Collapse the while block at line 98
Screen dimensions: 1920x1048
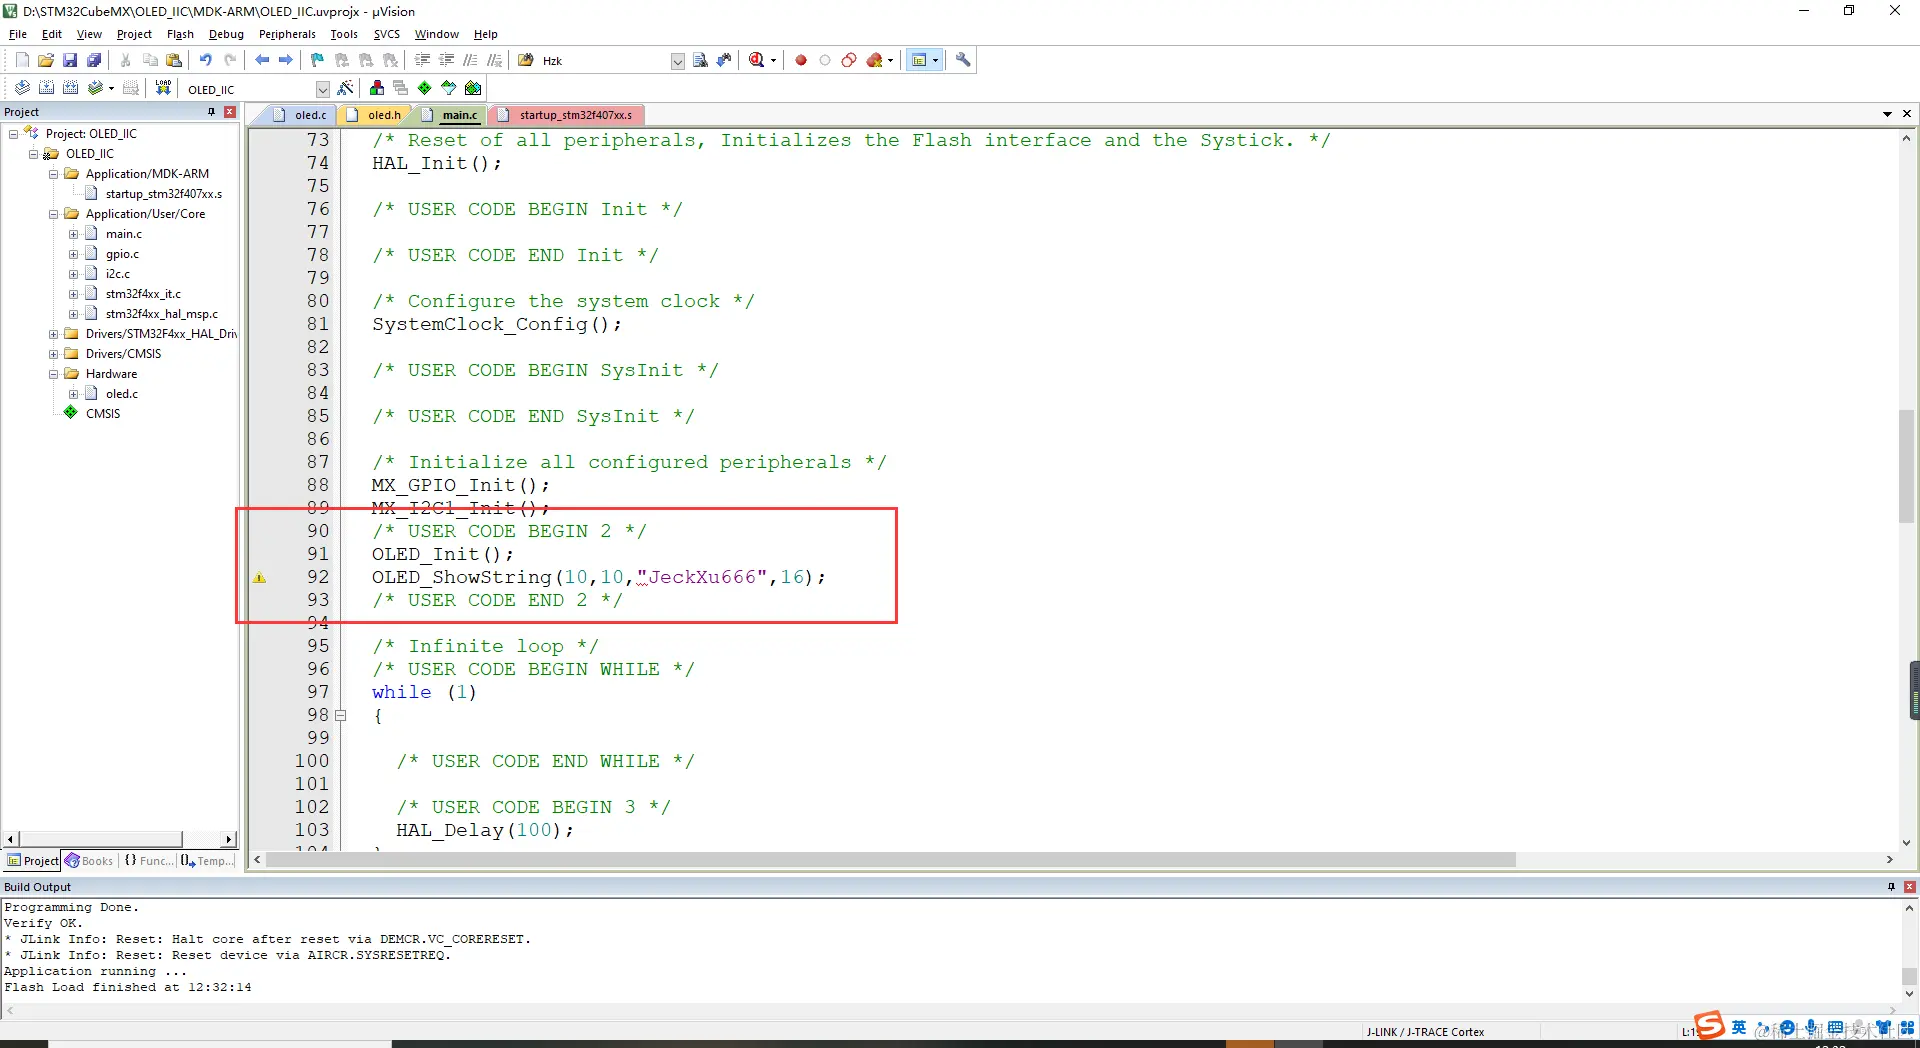(341, 715)
